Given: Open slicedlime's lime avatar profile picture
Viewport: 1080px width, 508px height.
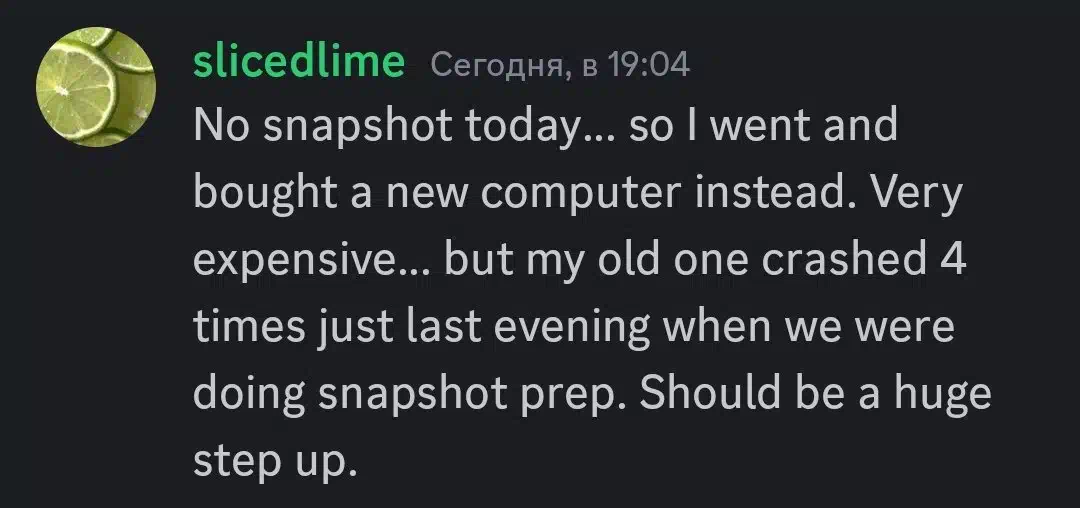Looking at the screenshot, I should (96, 87).
